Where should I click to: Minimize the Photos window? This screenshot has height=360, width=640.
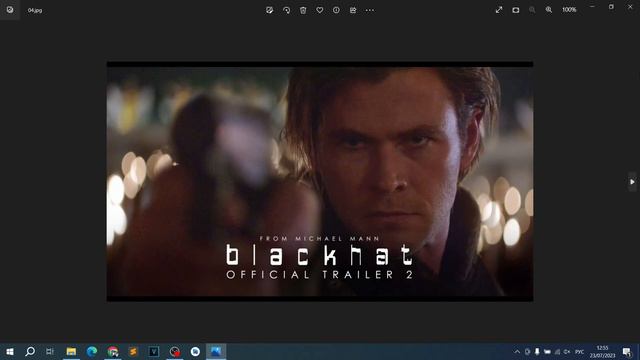point(592,7)
